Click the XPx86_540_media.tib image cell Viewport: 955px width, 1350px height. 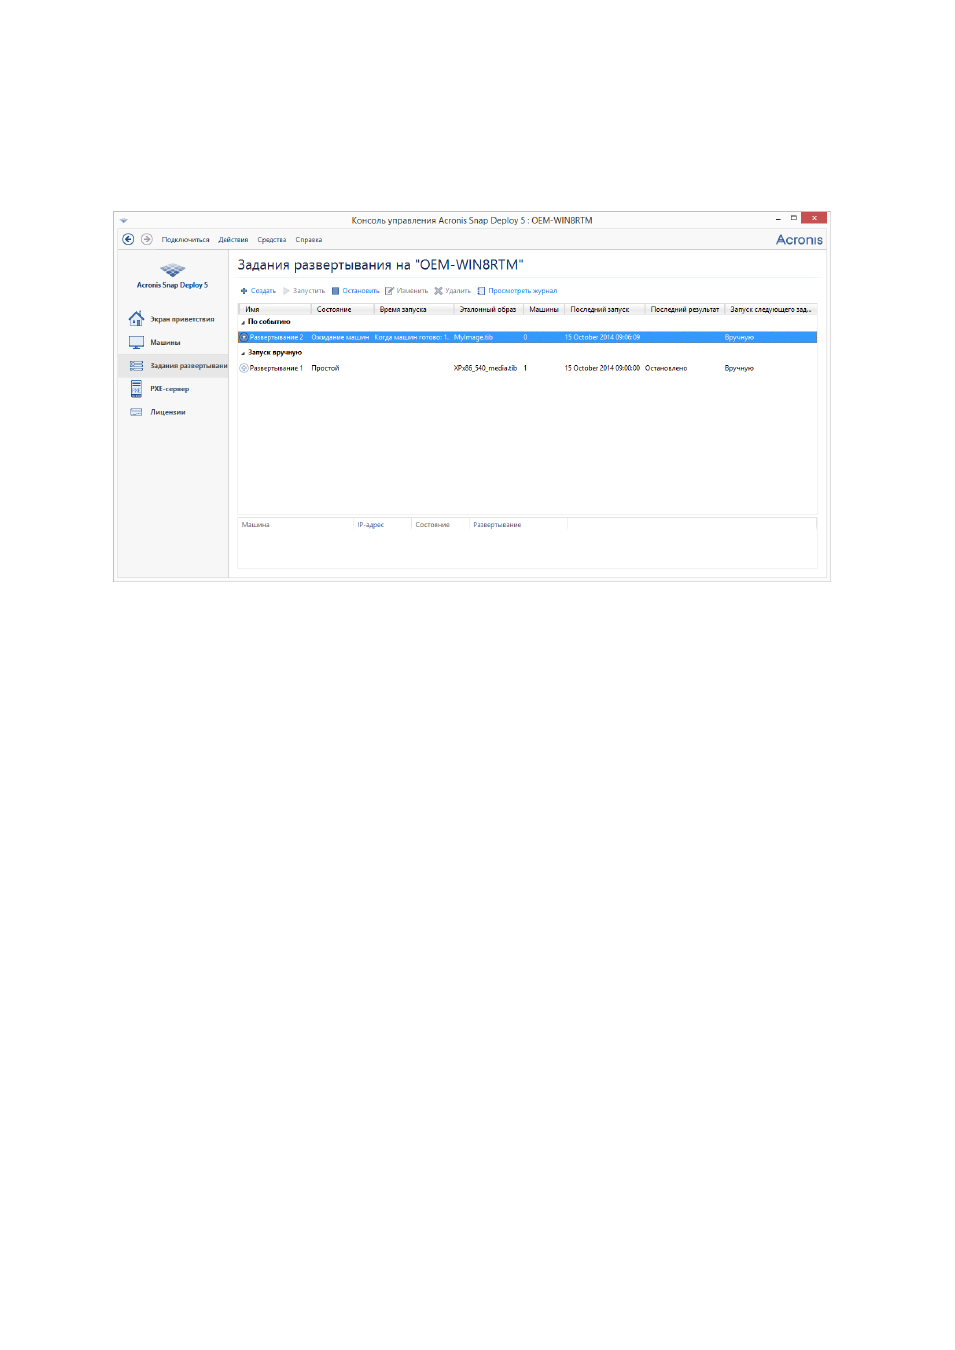[485, 368]
